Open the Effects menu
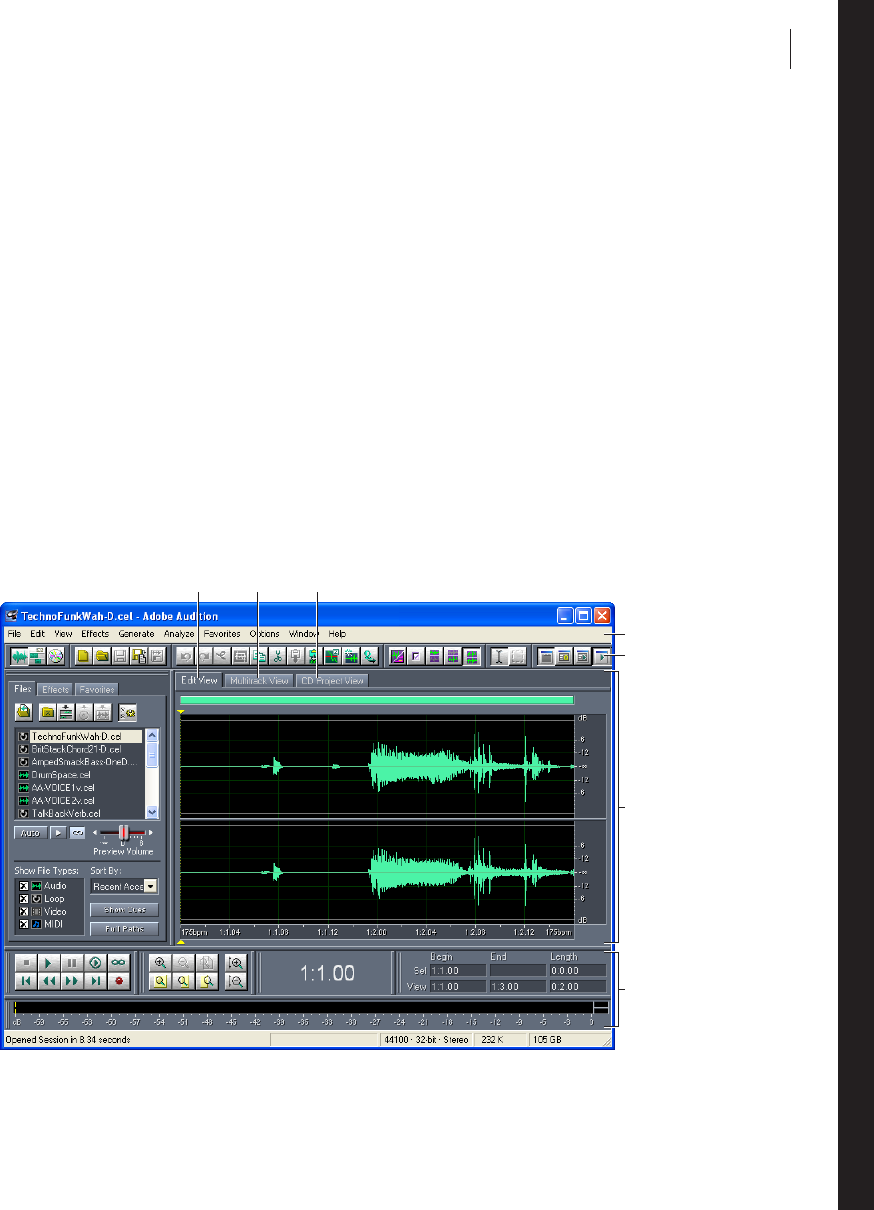The width and height of the screenshot is (874, 1210). click(95, 634)
